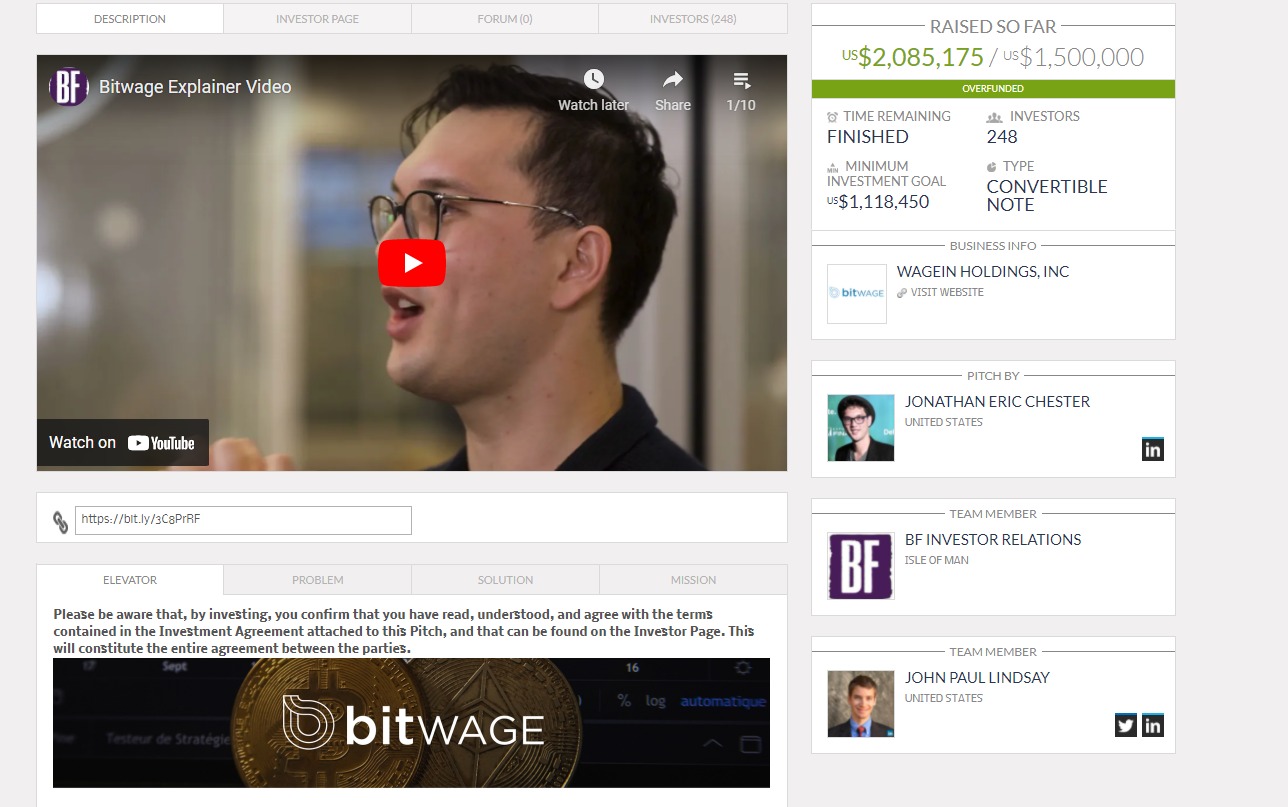Click the Wagein Holdings, Inc link
Screen dimensions: 1288x807
[982, 271]
